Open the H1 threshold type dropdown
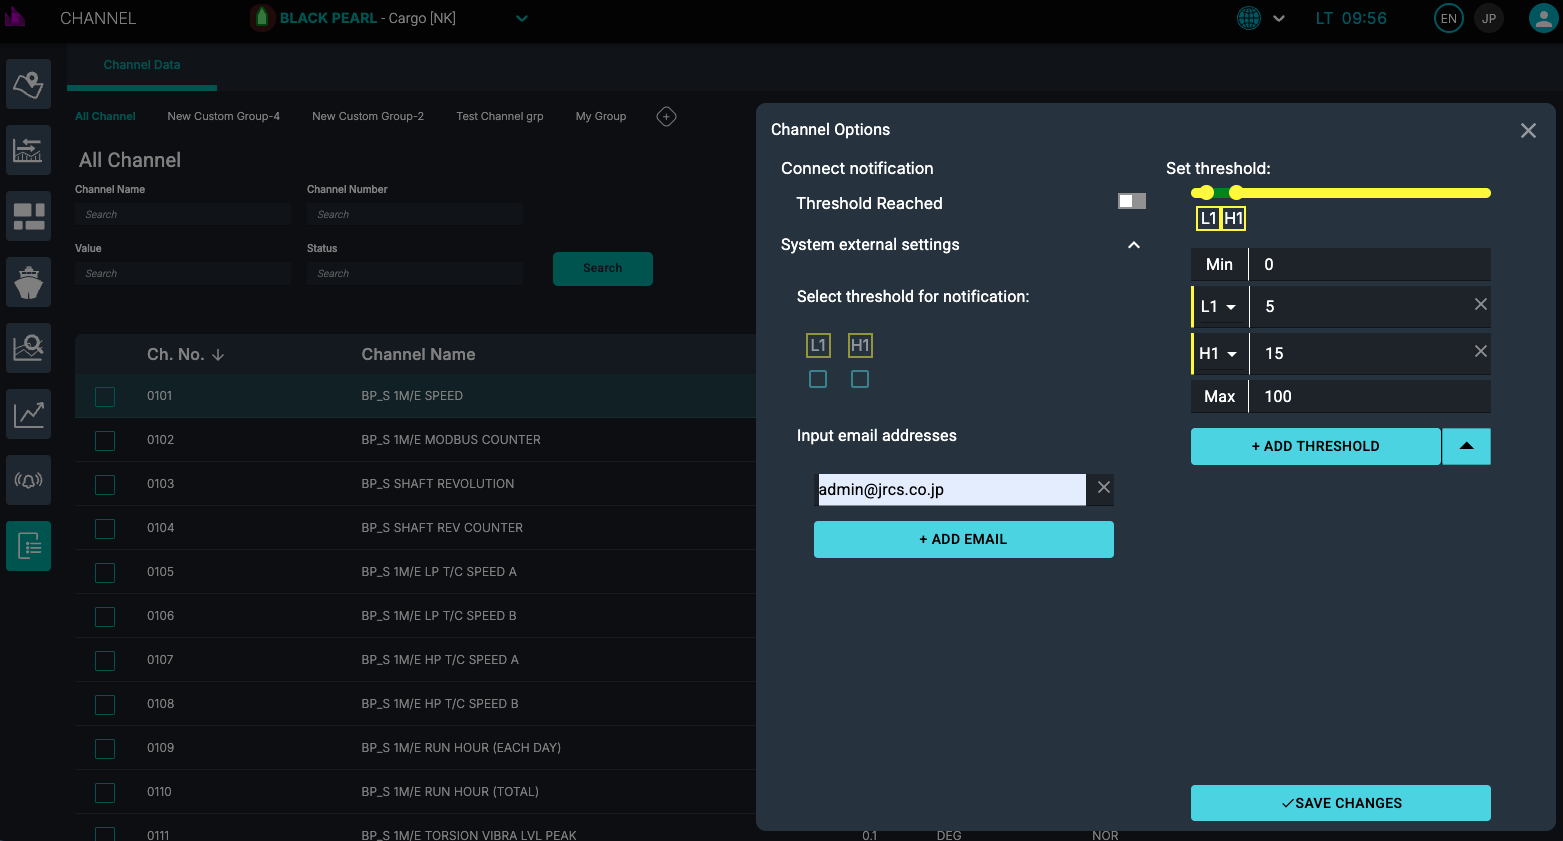 pos(1220,354)
